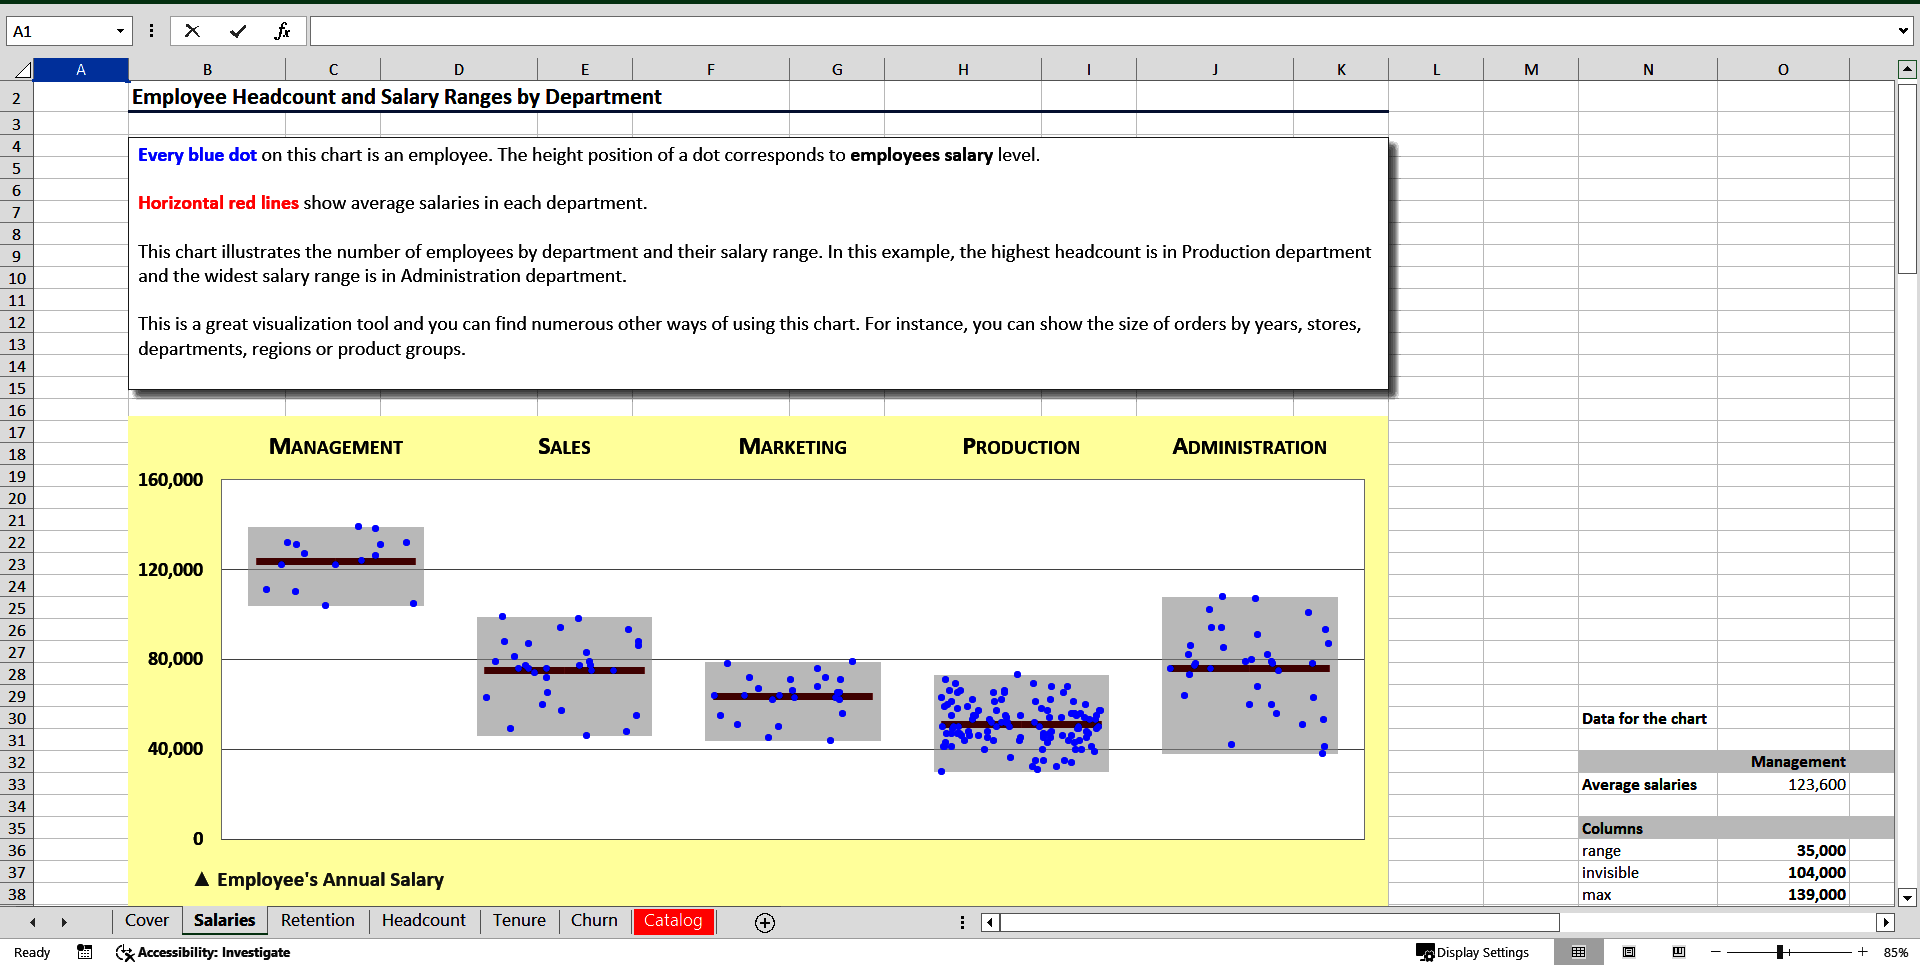This screenshot has width=1920, height=966.
Task: Go to the previous sheet tab arrow
Action: click(33, 922)
